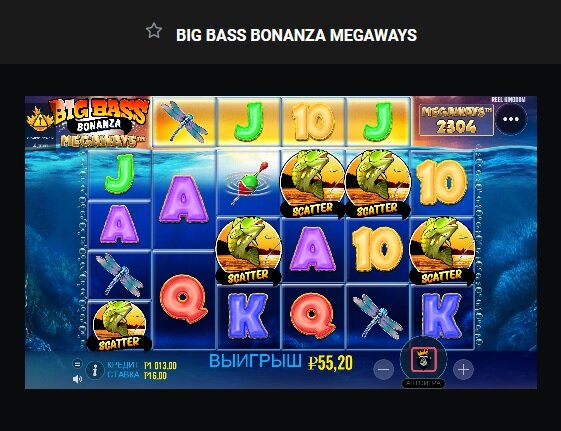Click the red fishing bobber symbol
The width and height of the screenshot is (561, 431).
[248, 182]
